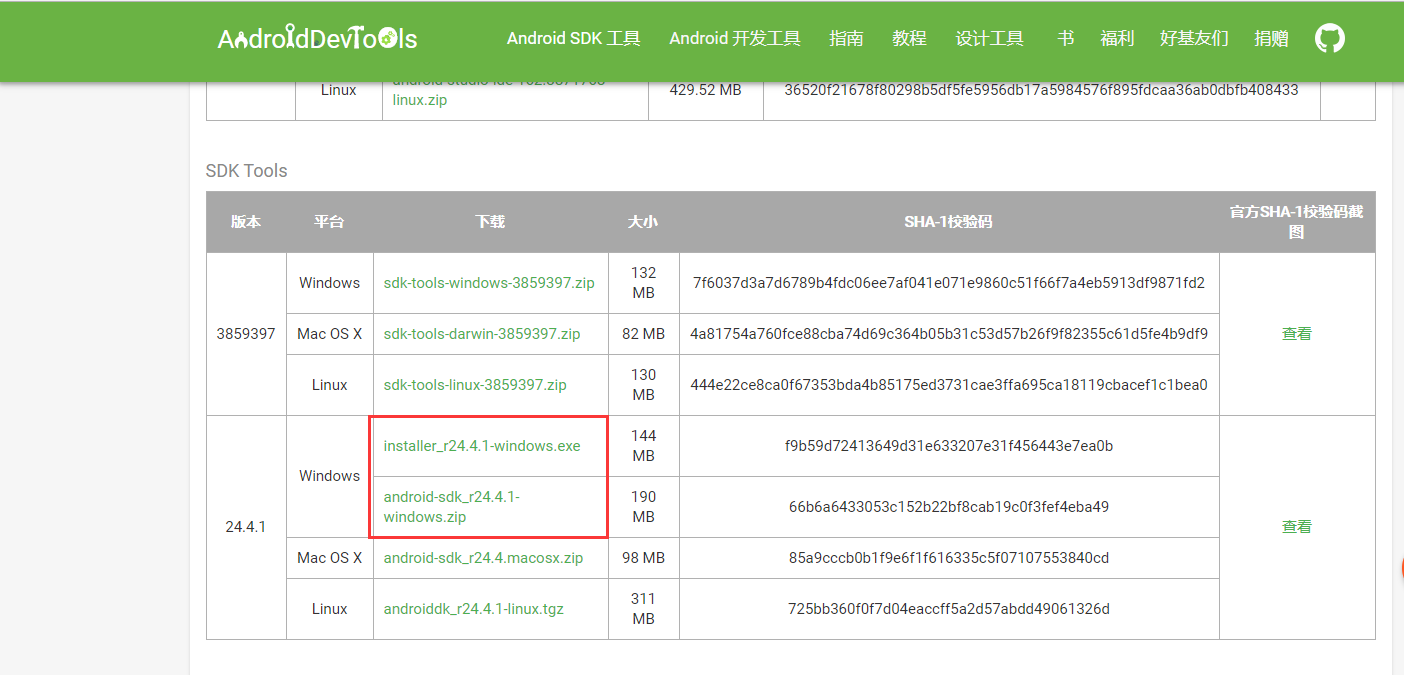Viewport: 1404px width, 675px height.
Task: Click the SHA-1校验码 column header
Action: click(x=948, y=222)
